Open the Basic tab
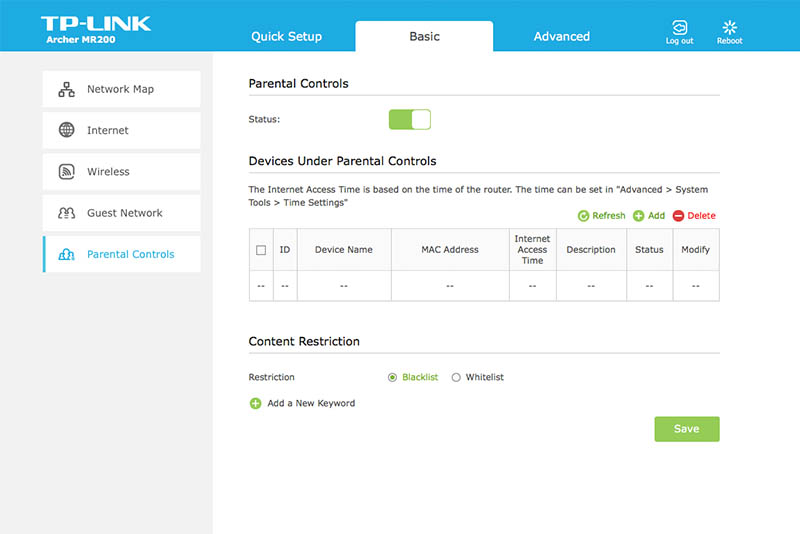The width and height of the screenshot is (800, 534). 424,36
